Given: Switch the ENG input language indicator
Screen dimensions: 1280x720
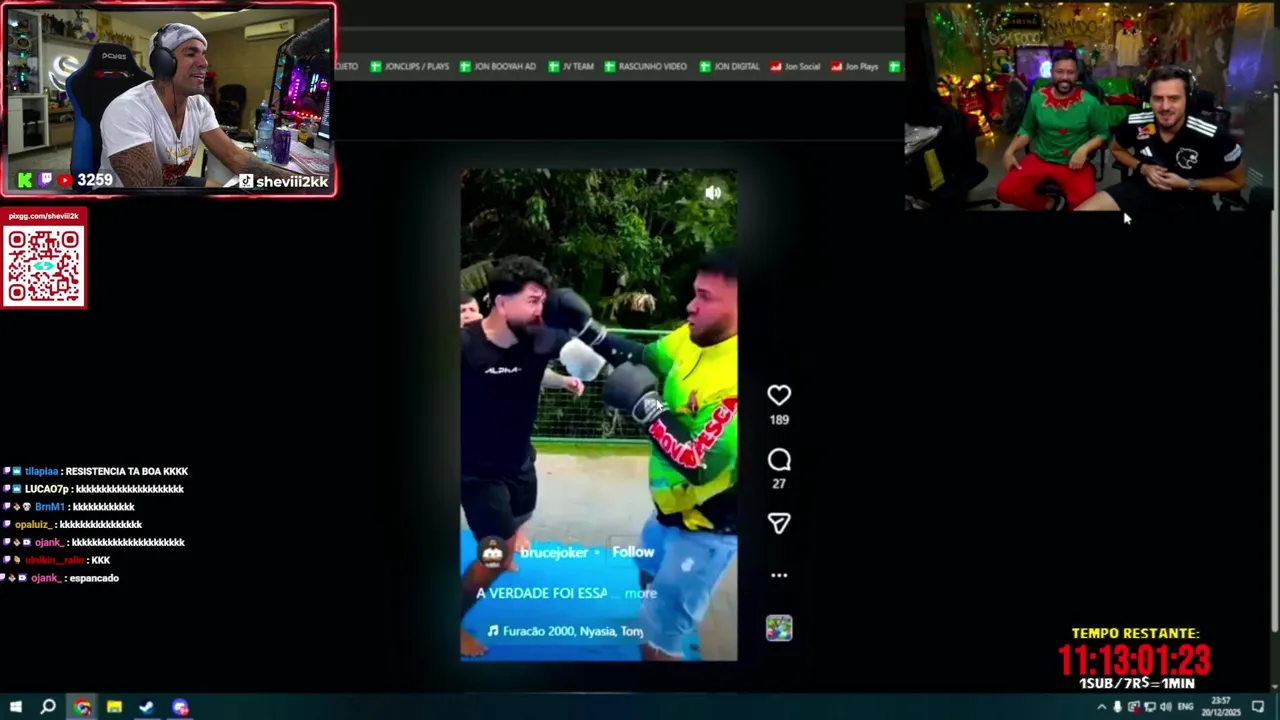Looking at the screenshot, I should [x=1186, y=707].
